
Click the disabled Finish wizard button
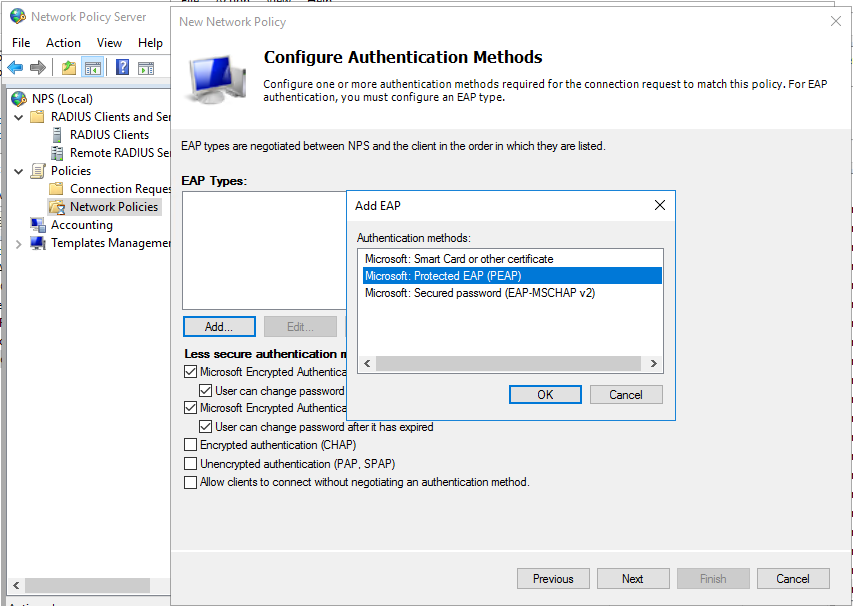[713, 578]
